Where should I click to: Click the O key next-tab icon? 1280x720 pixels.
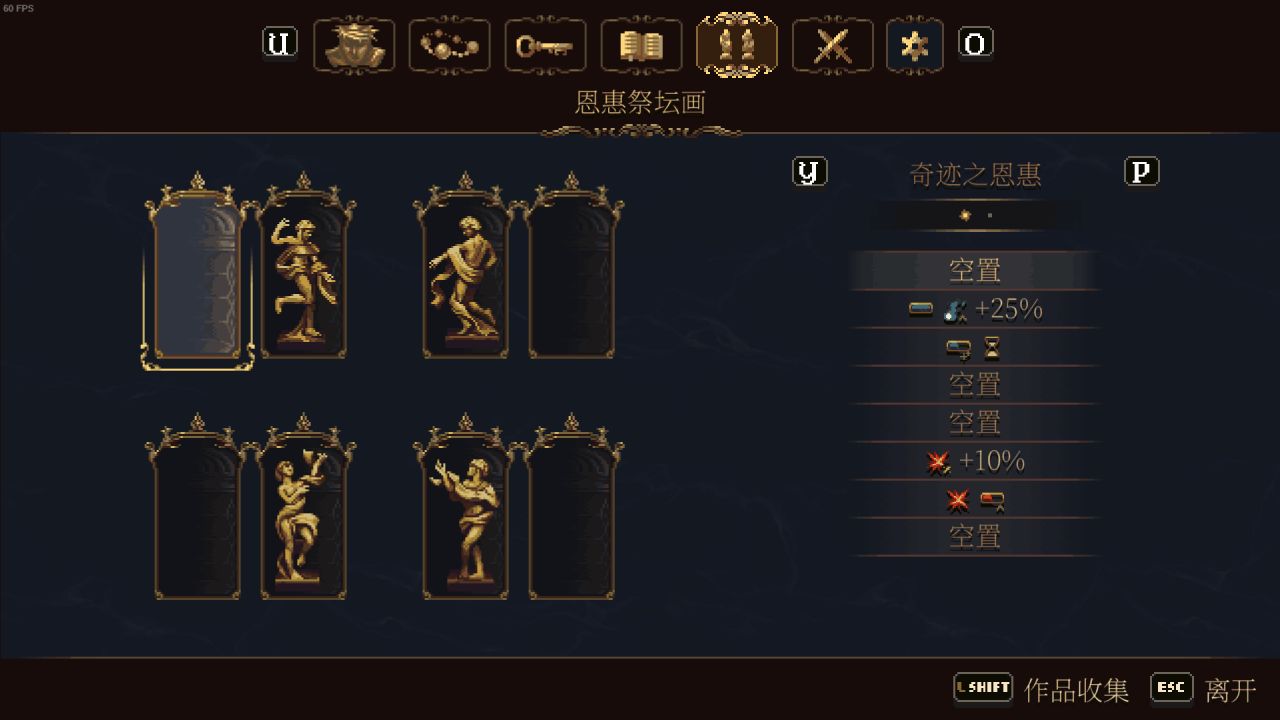[x=976, y=43]
